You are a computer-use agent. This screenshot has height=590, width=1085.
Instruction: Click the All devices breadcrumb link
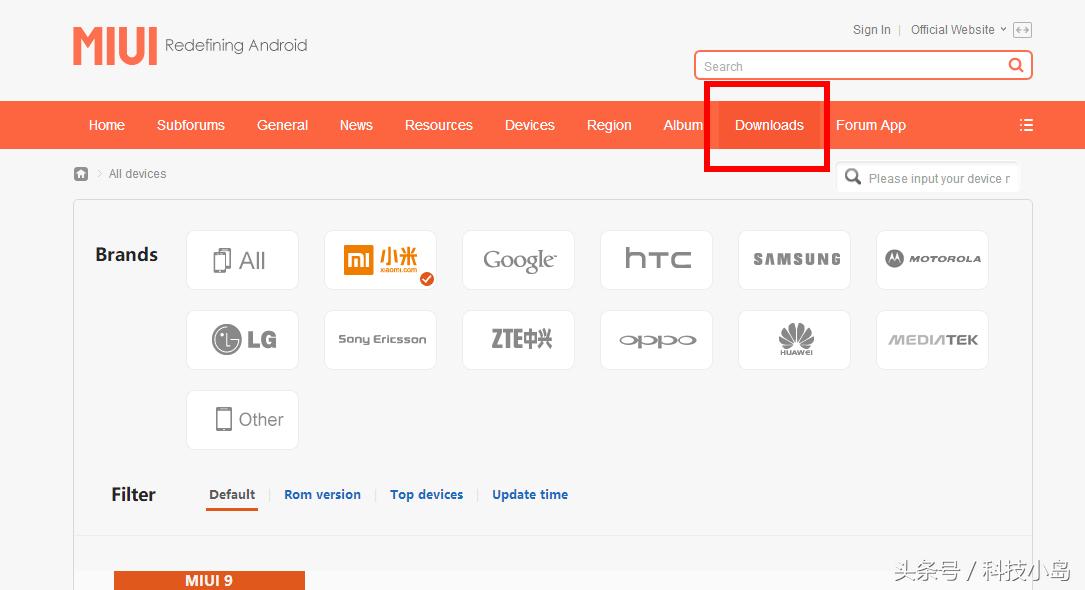[x=137, y=174]
